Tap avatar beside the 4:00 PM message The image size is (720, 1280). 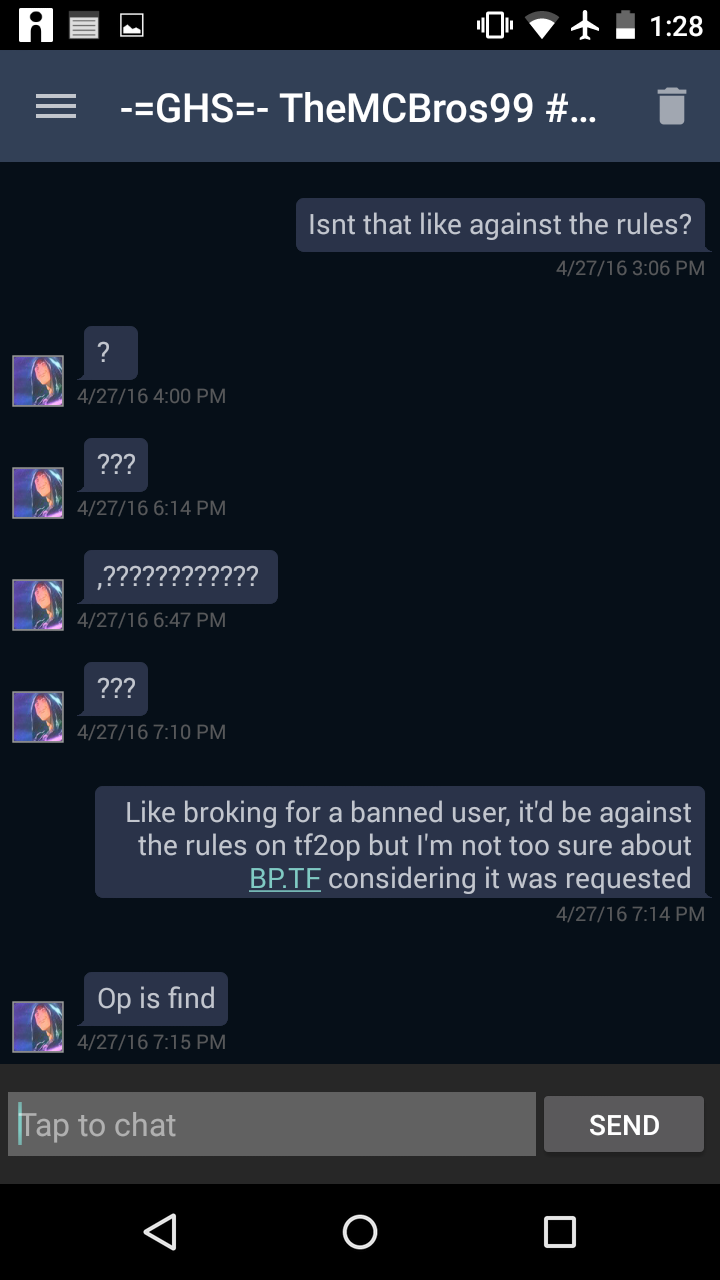click(38, 381)
